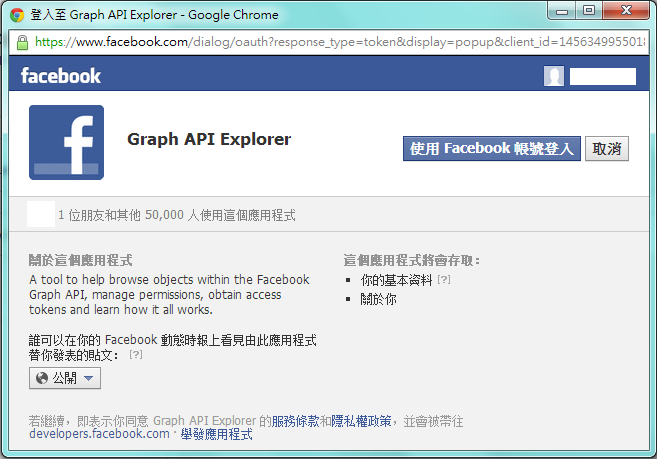Log in with the 使用 Facebook 帳號登入 button
The image size is (657, 459).
pyautogui.click(x=491, y=148)
